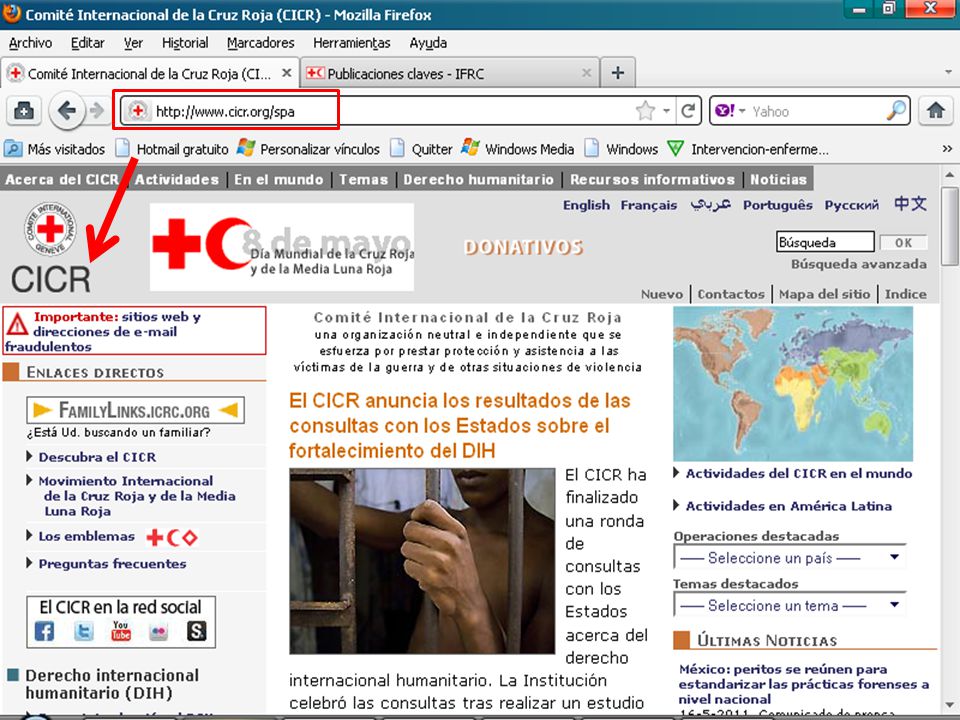This screenshot has height=720, width=960.
Task: Switch to the Publicaciones claves - IFRC tab
Action: [x=450, y=73]
